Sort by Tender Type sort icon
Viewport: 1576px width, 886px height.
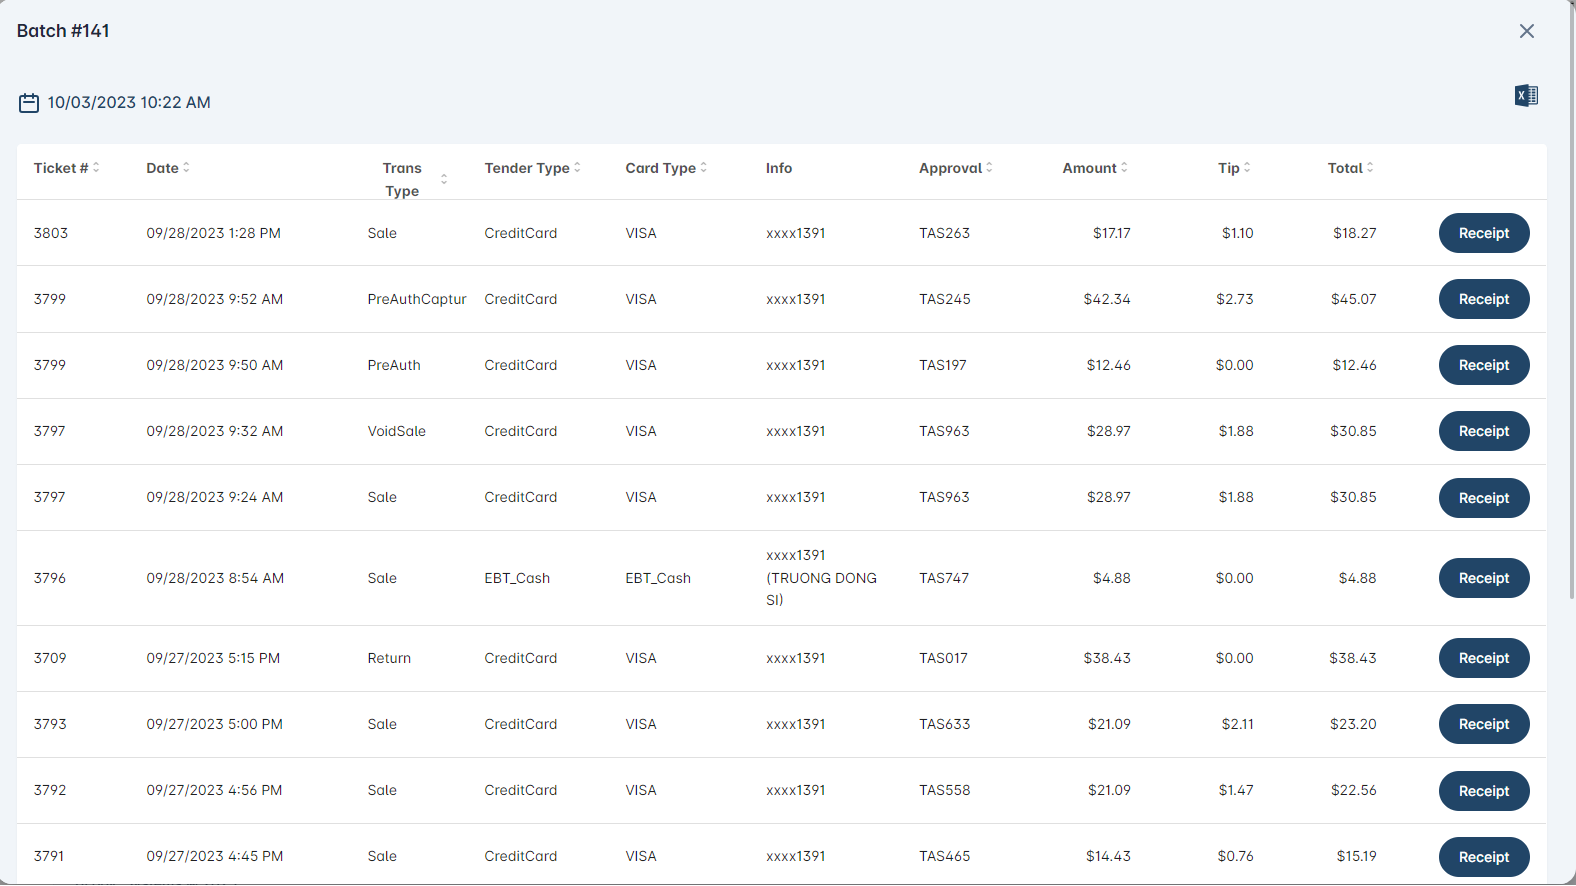(x=577, y=168)
